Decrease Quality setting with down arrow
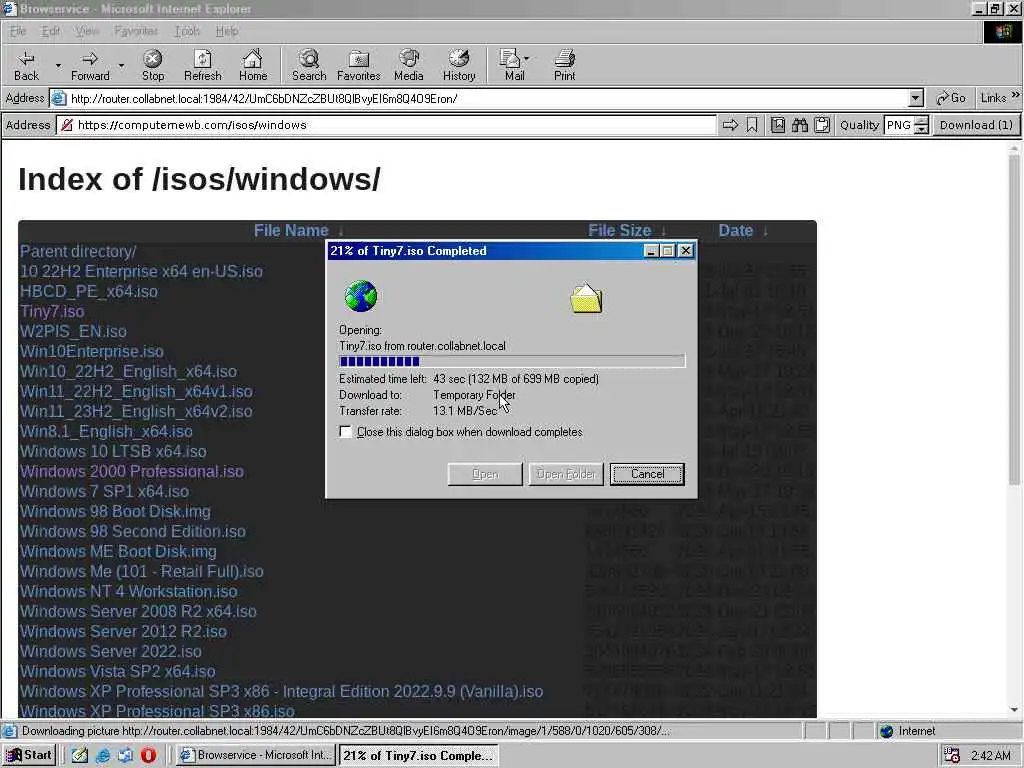 click(x=921, y=129)
